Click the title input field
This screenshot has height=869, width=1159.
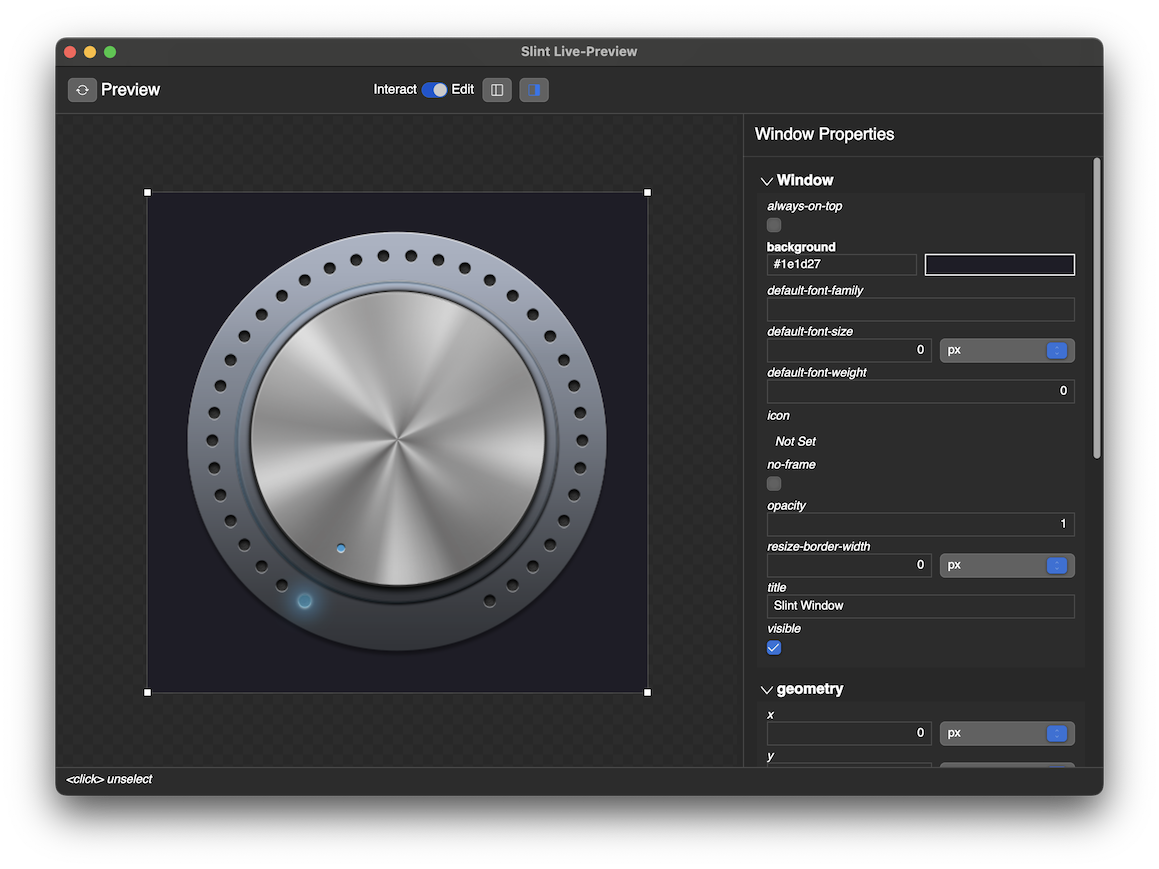point(920,606)
